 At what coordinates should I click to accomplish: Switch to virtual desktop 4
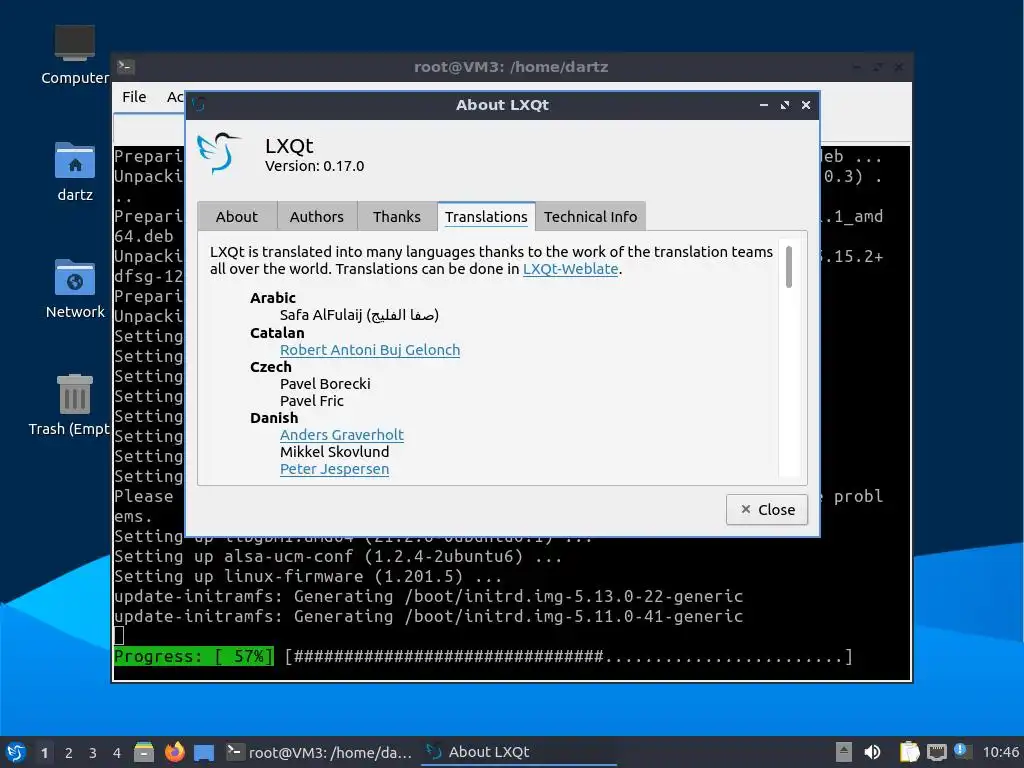[x=117, y=753]
